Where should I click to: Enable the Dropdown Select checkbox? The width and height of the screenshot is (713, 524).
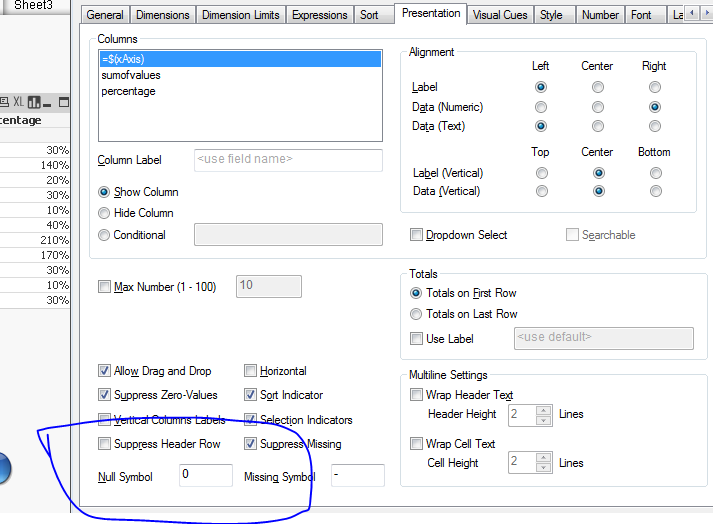[417, 235]
